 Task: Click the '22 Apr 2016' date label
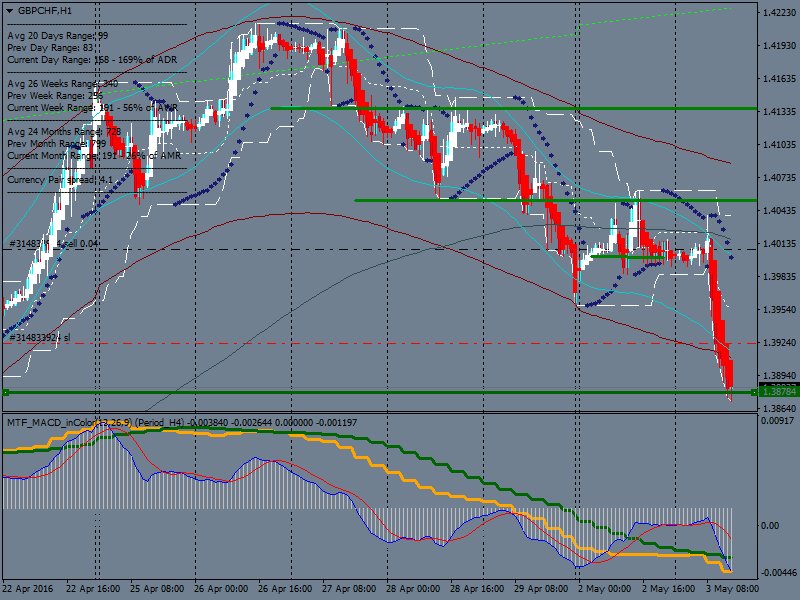(x=27, y=589)
